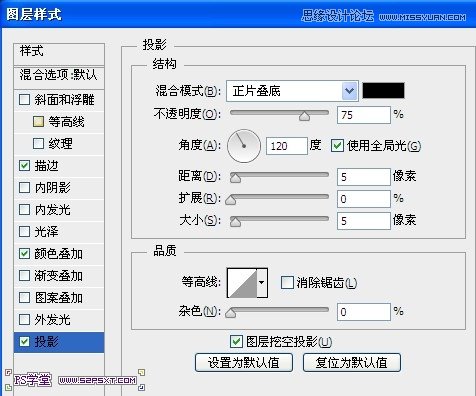Viewport: 476px width, 396px height.
Task: Toggle 使用全局光 checkbox
Action: pos(337,146)
